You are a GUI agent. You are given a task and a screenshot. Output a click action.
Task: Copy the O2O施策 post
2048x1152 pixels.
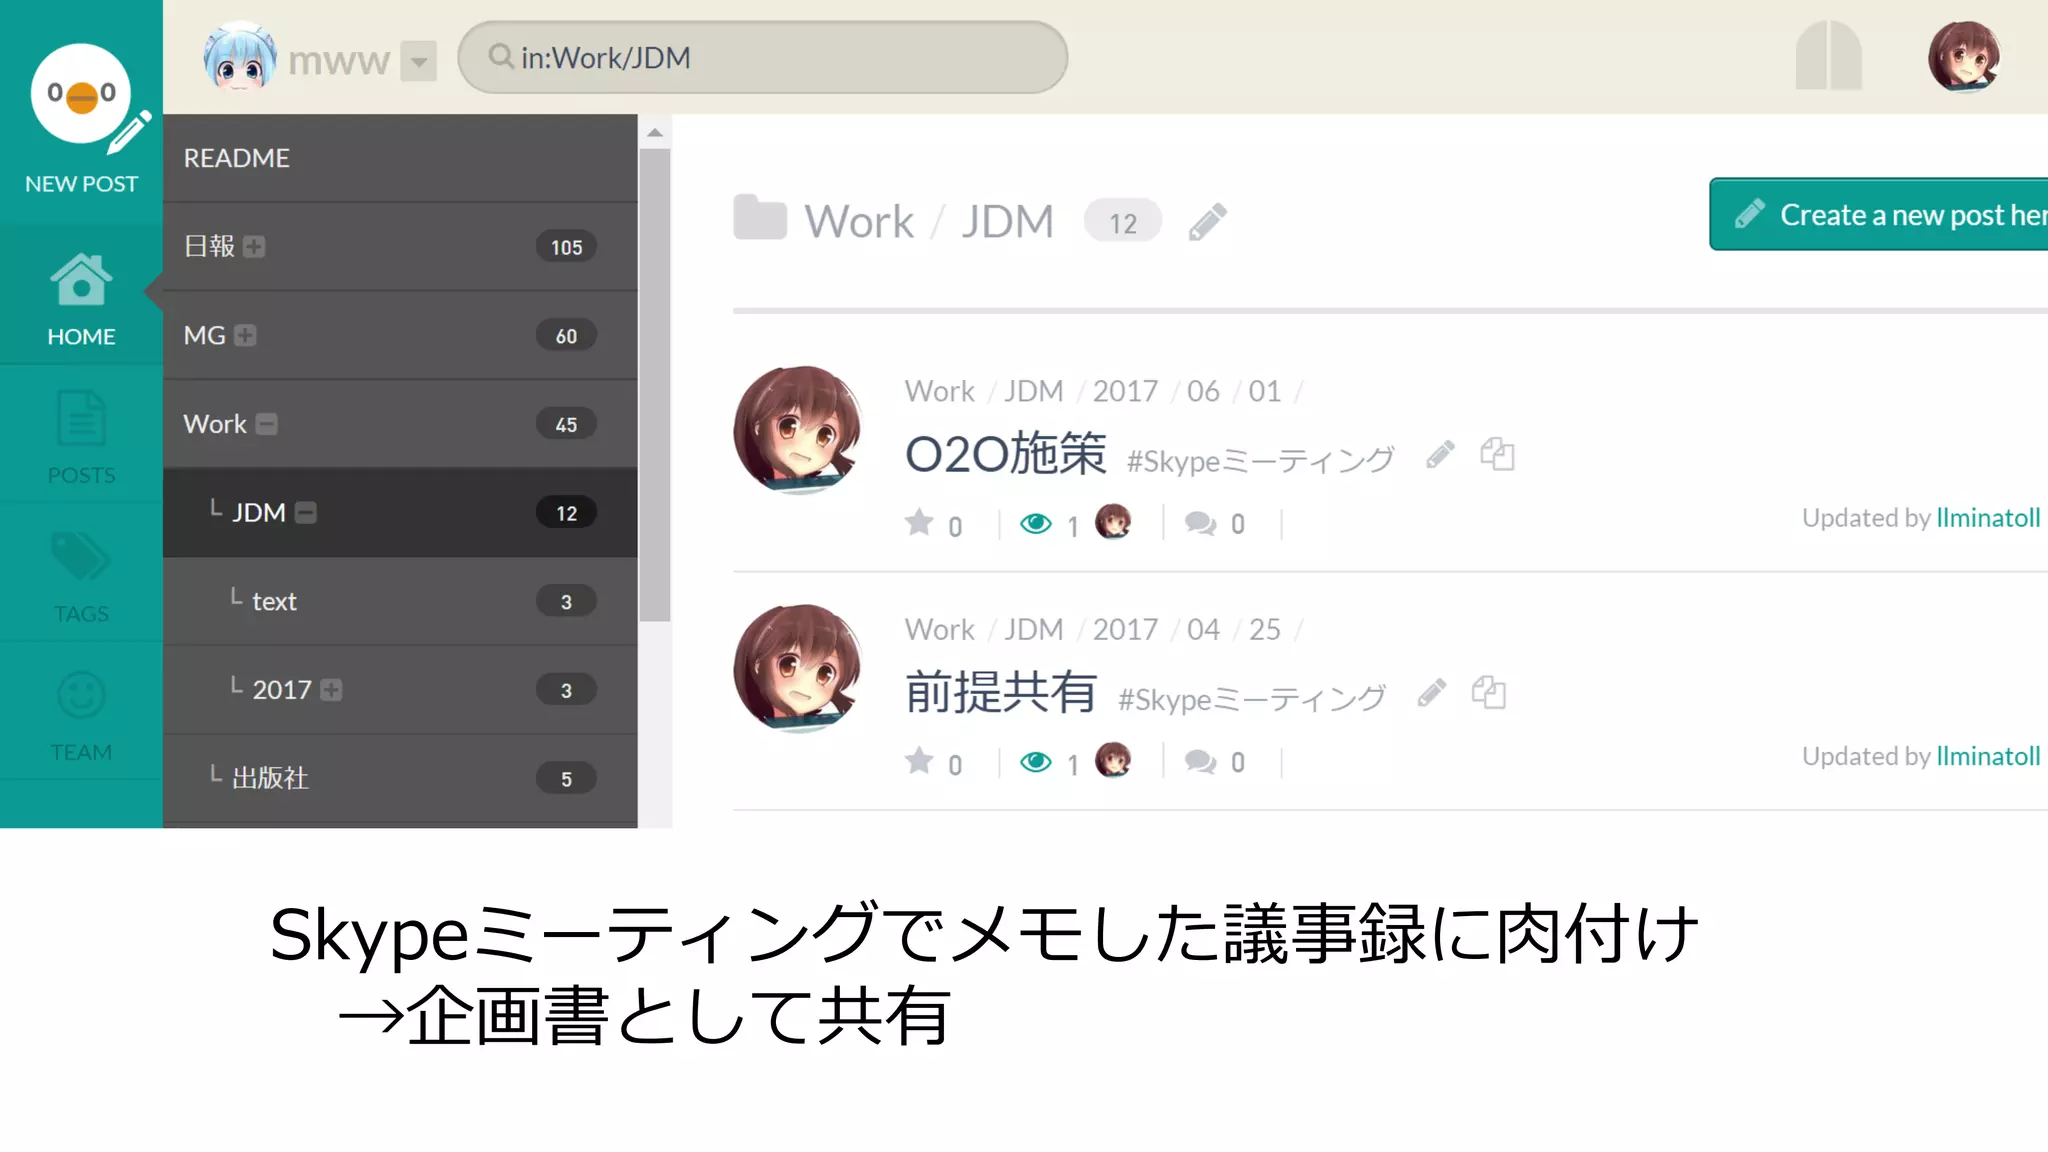tap(1497, 454)
